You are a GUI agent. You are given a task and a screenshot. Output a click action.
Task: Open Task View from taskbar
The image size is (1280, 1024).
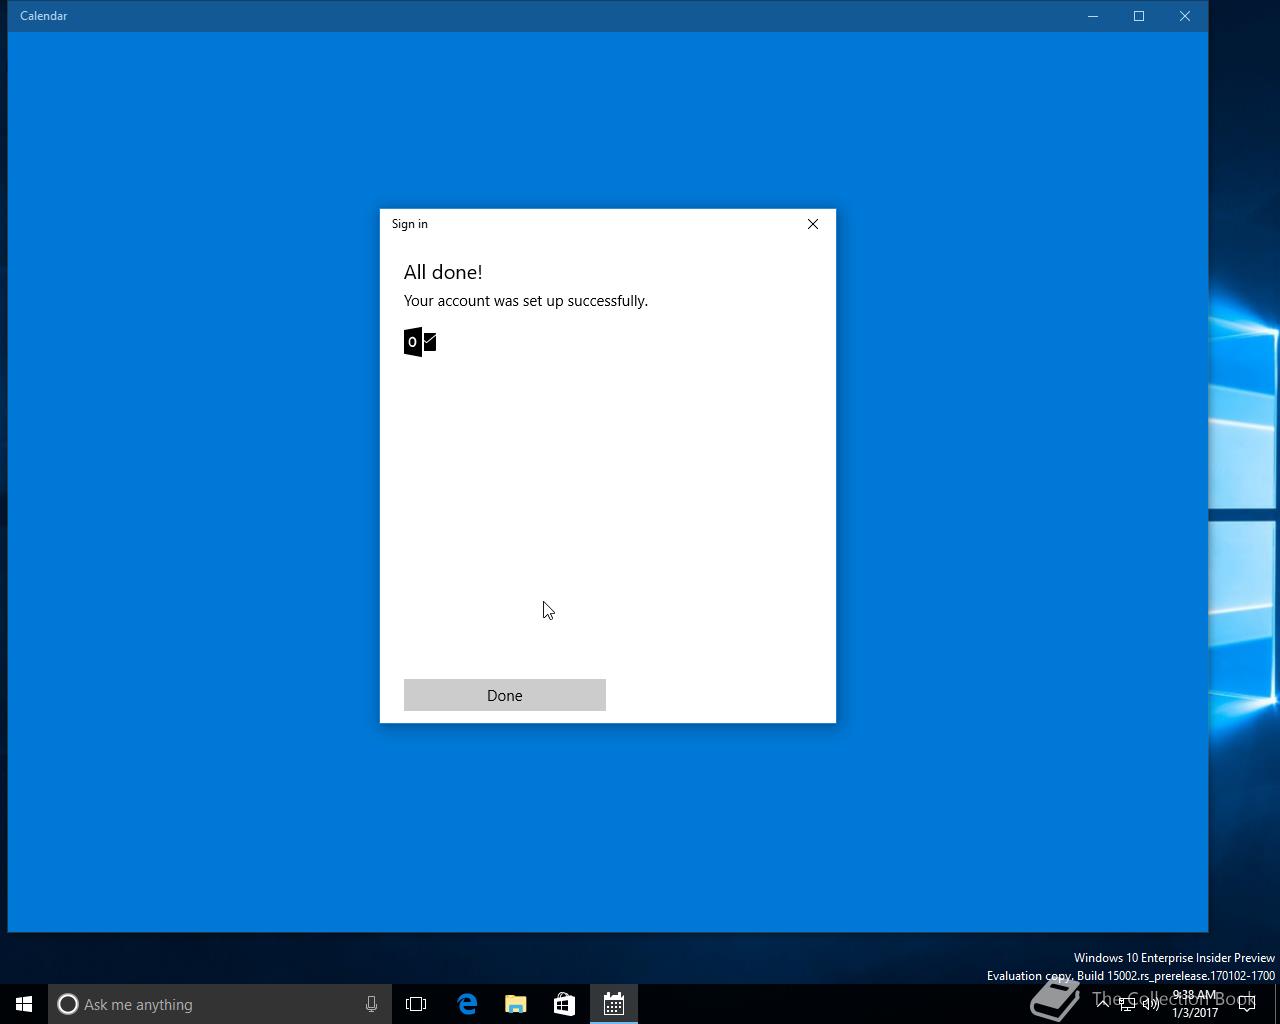point(416,1004)
